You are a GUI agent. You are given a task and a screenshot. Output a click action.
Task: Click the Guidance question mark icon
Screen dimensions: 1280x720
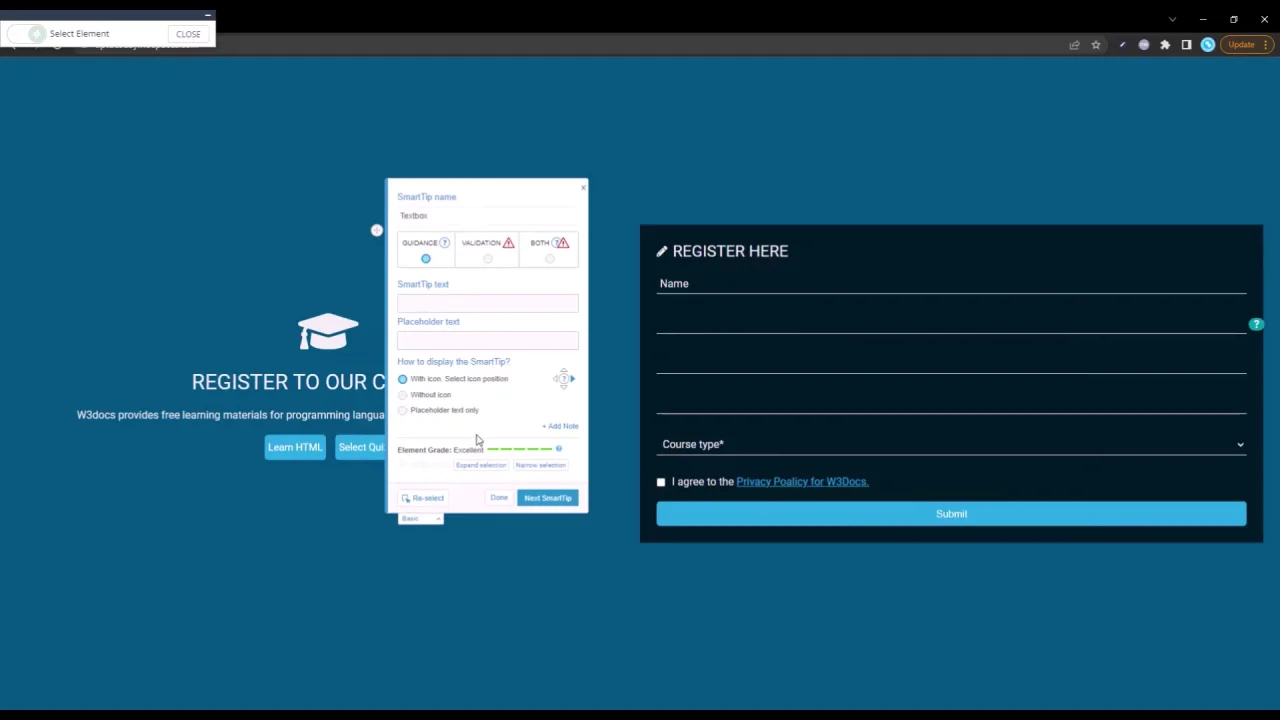click(x=444, y=243)
